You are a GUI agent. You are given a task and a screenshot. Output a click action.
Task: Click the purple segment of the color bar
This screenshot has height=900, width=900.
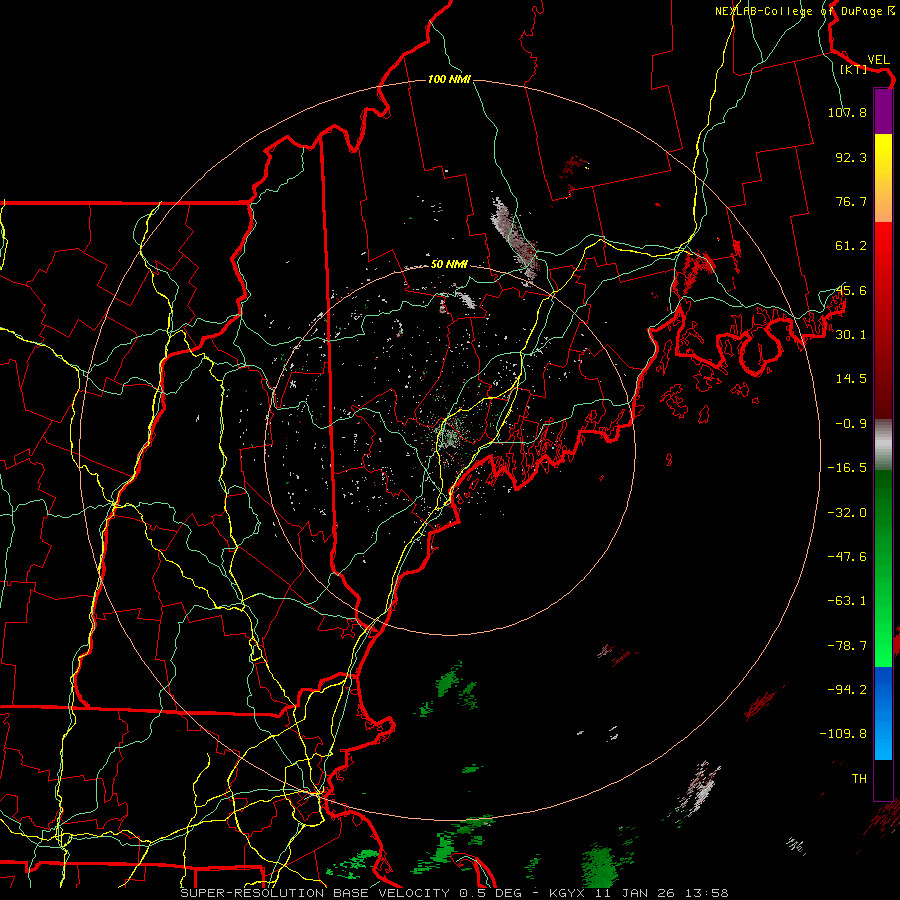coord(883,111)
